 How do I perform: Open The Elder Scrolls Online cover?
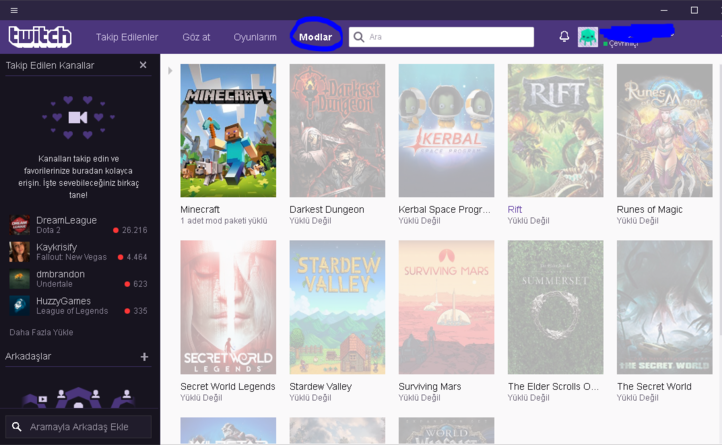coord(555,307)
